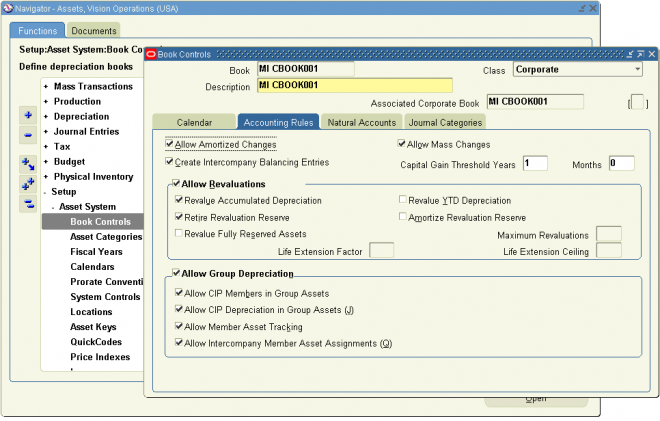660x421 pixels.
Task: Click the Collapse All icon in Navigator
Action: (28, 204)
